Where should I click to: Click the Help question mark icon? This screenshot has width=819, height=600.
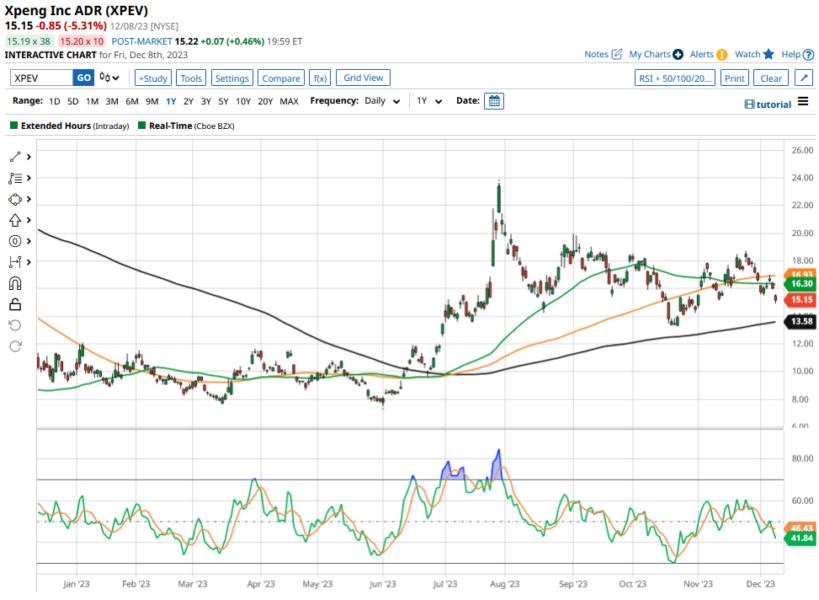pyautogui.click(x=808, y=54)
